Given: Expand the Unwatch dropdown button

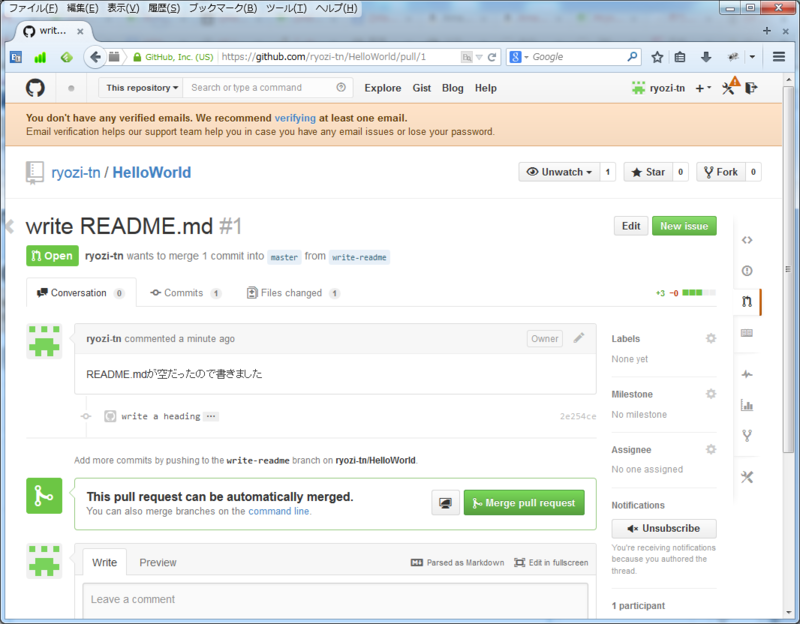Looking at the screenshot, I should point(559,172).
